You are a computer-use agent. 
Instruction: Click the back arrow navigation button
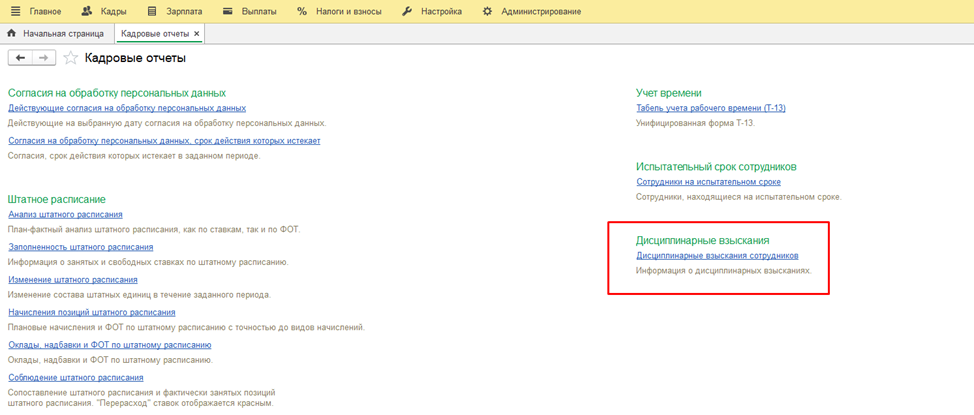click(x=20, y=58)
